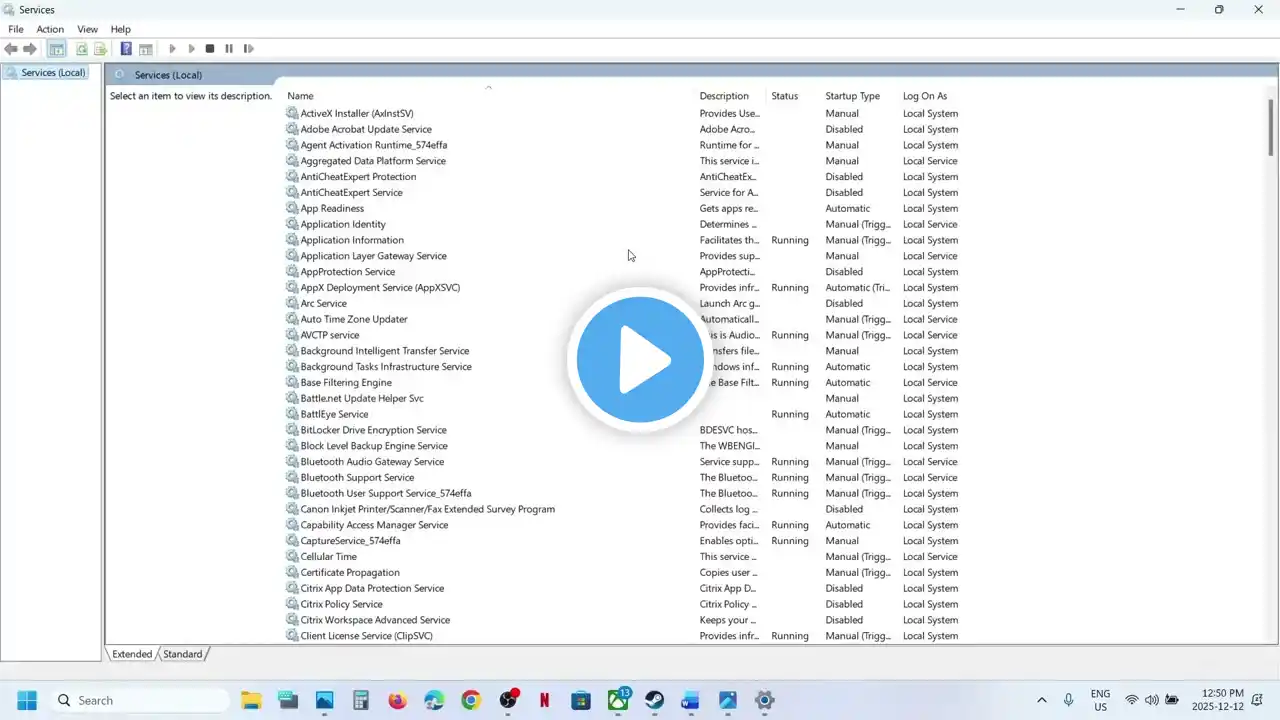The height and width of the screenshot is (720, 1280).
Task: Open File Explorer from the taskbar
Action: pos(251,700)
